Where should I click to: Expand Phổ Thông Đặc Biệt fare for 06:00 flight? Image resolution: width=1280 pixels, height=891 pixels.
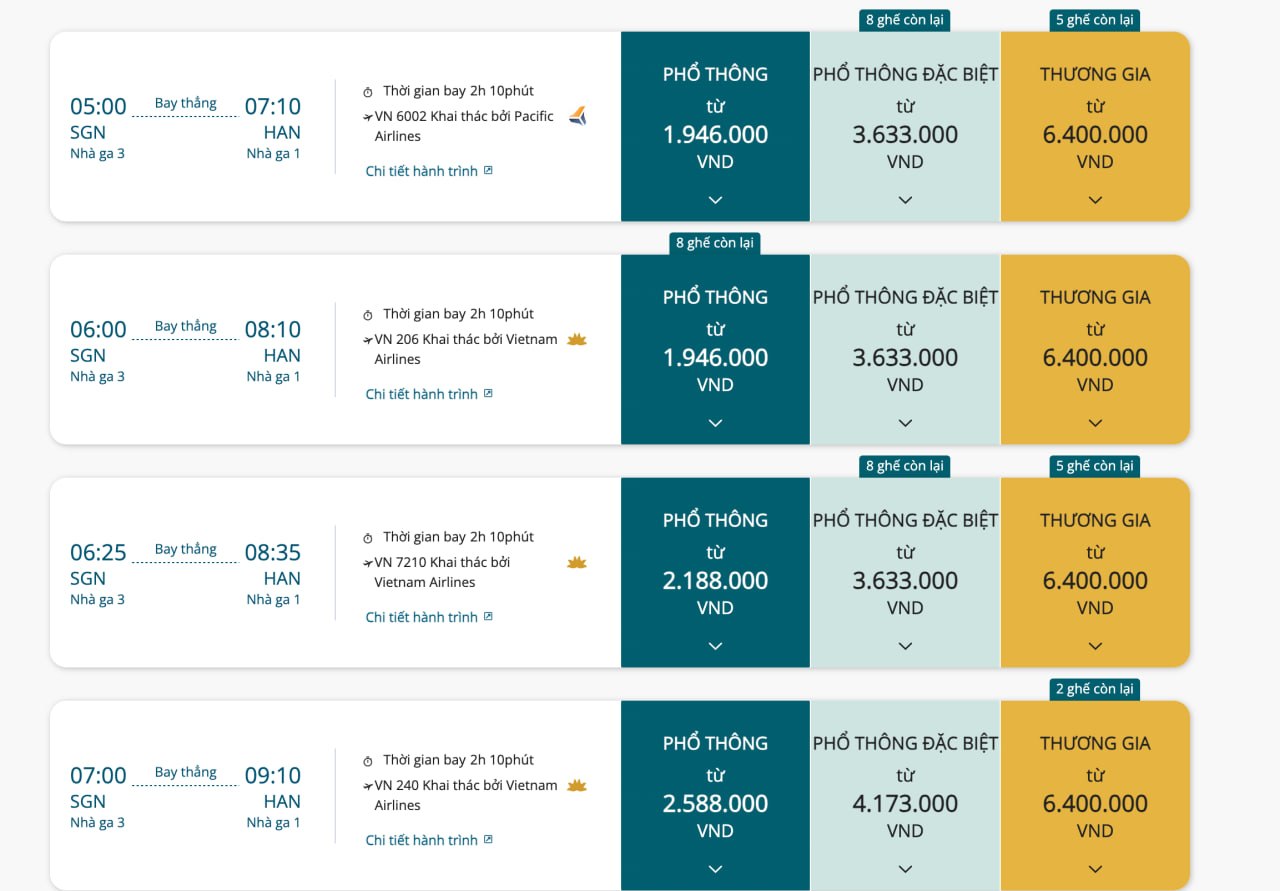tap(905, 423)
